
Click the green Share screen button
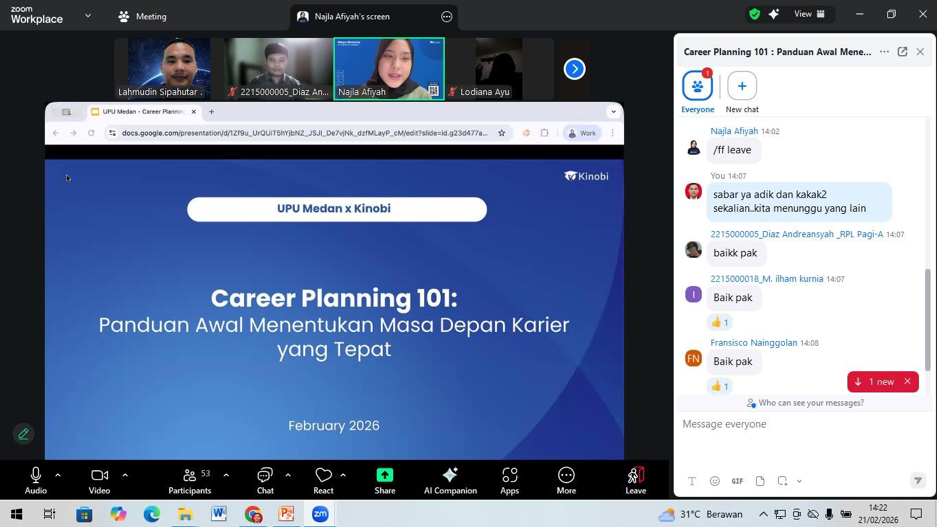[x=385, y=480]
